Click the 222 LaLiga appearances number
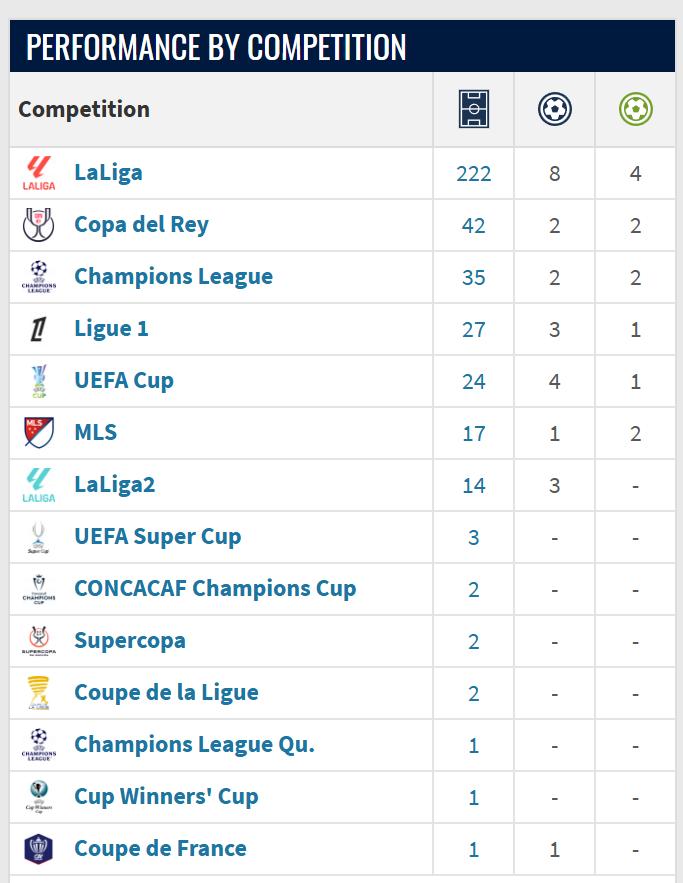Viewport: 683px width, 883px height. pos(473,174)
